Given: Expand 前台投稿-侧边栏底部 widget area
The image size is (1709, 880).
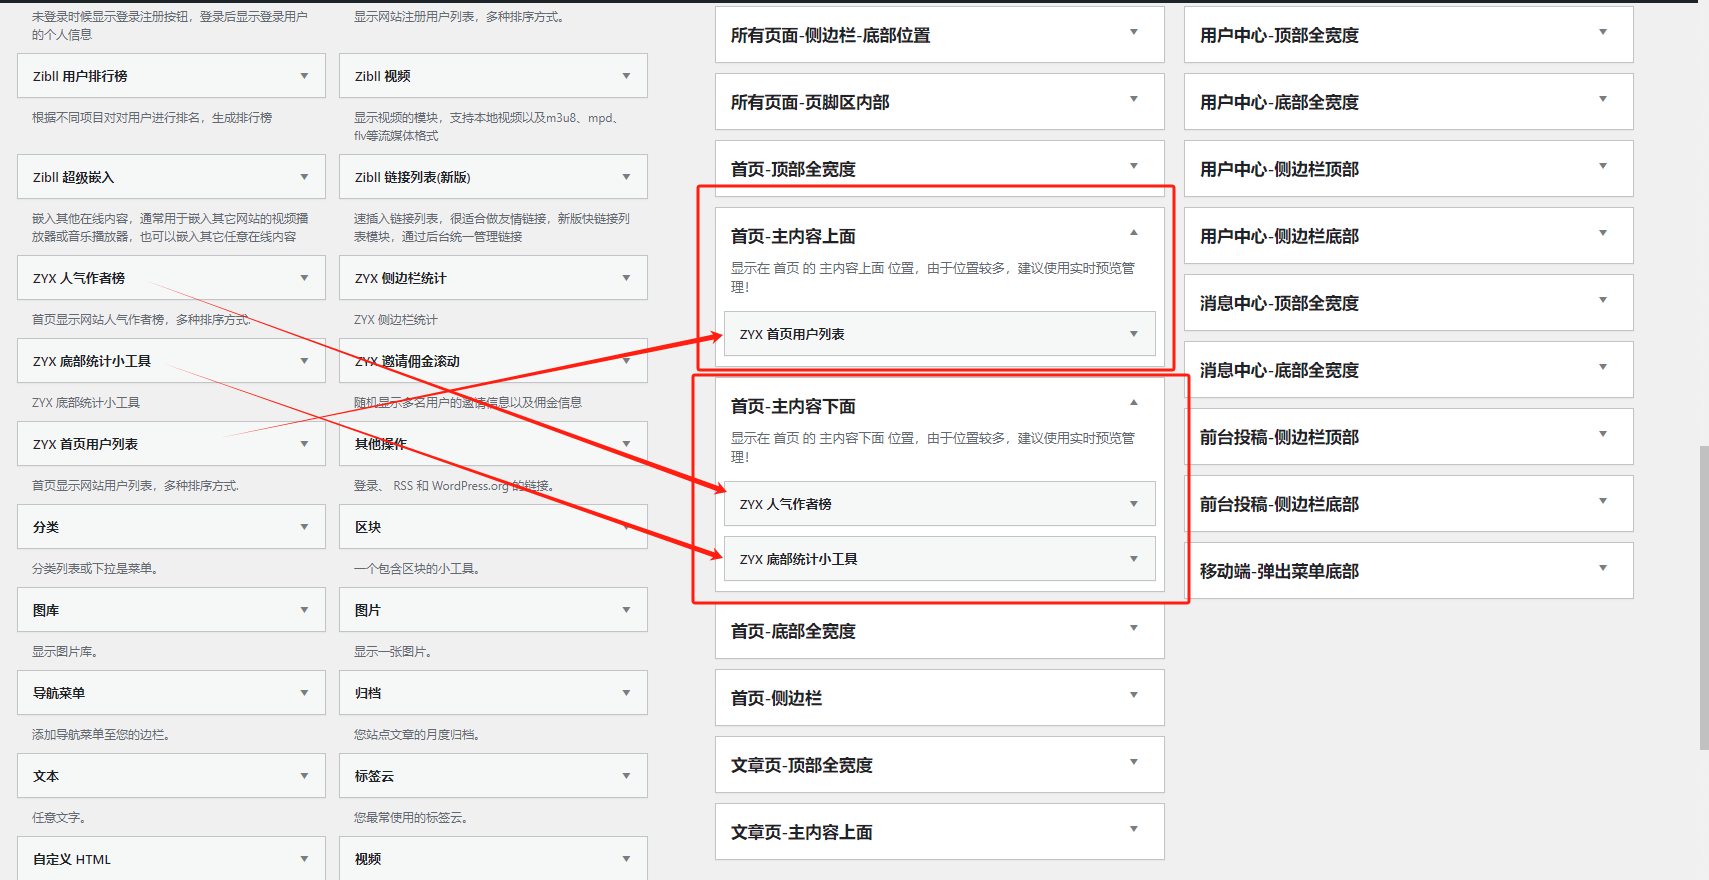Looking at the screenshot, I should [x=1602, y=502].
